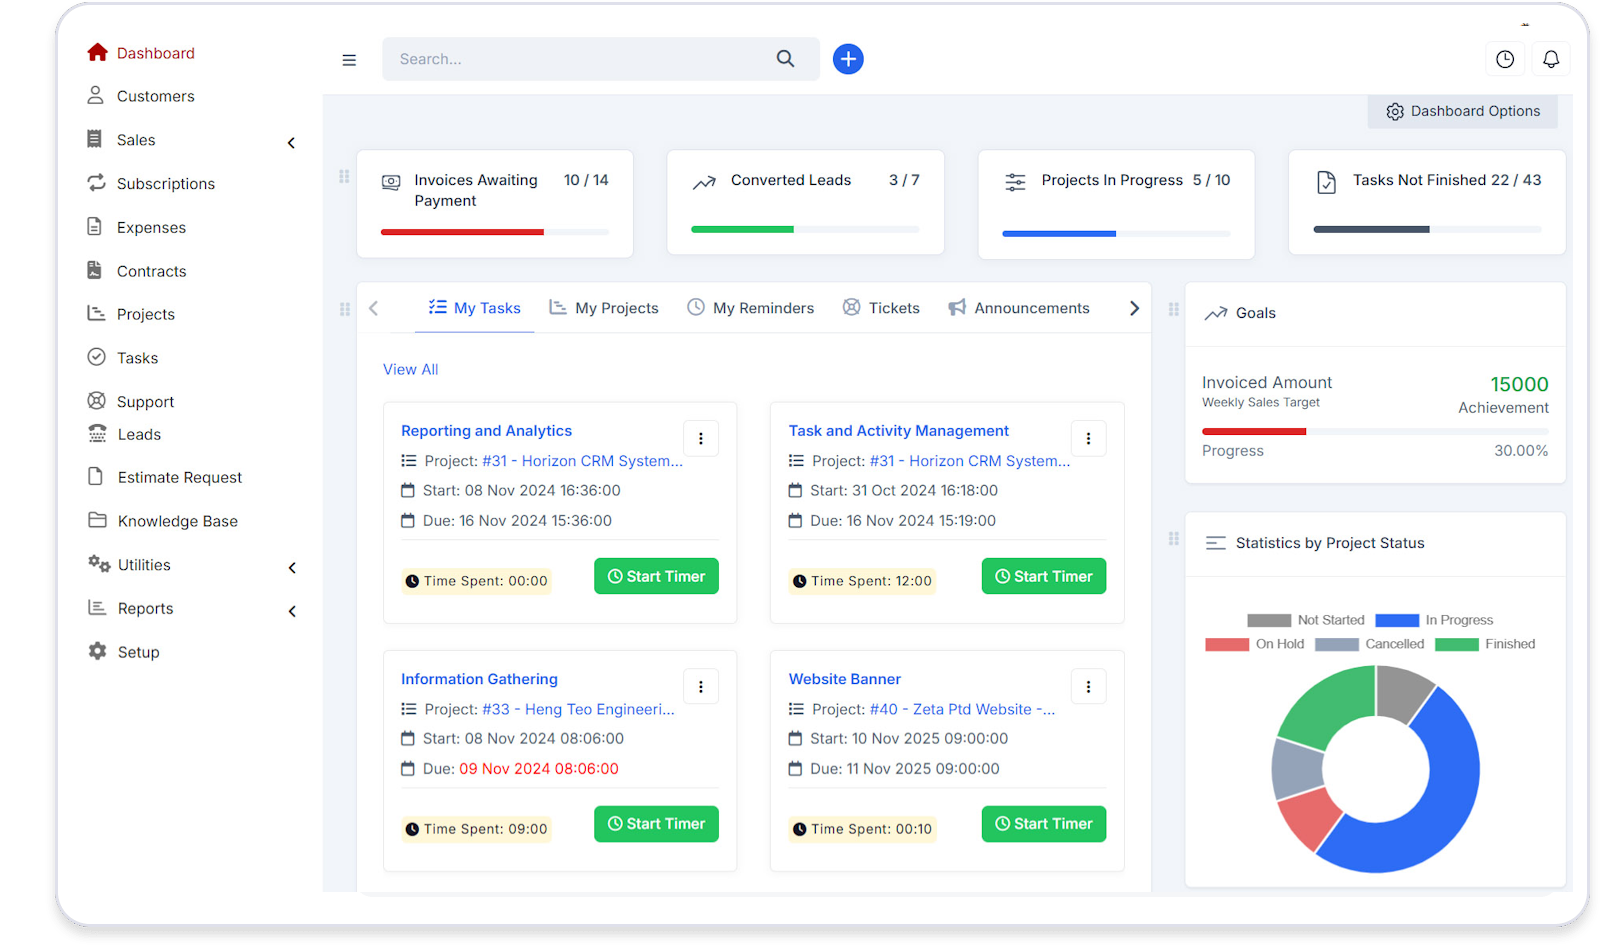Expand the Reports sidebar submenu

[292, 611]
